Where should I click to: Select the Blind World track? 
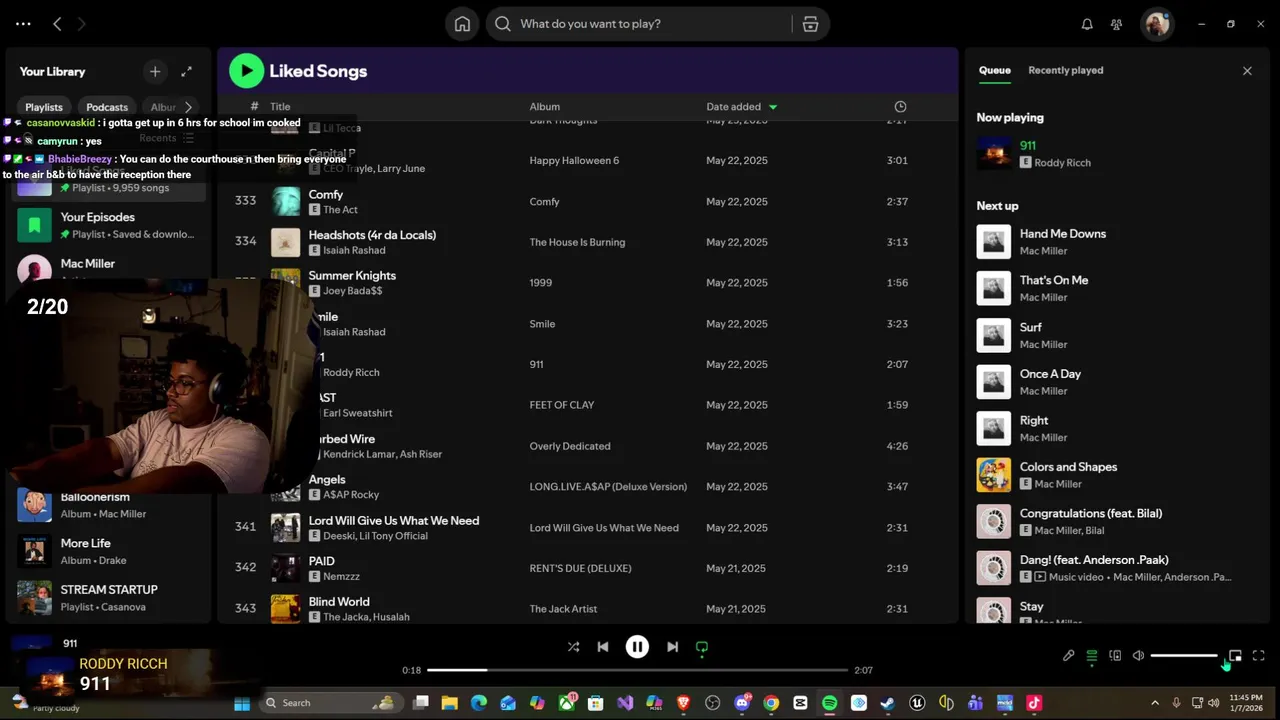588,608
